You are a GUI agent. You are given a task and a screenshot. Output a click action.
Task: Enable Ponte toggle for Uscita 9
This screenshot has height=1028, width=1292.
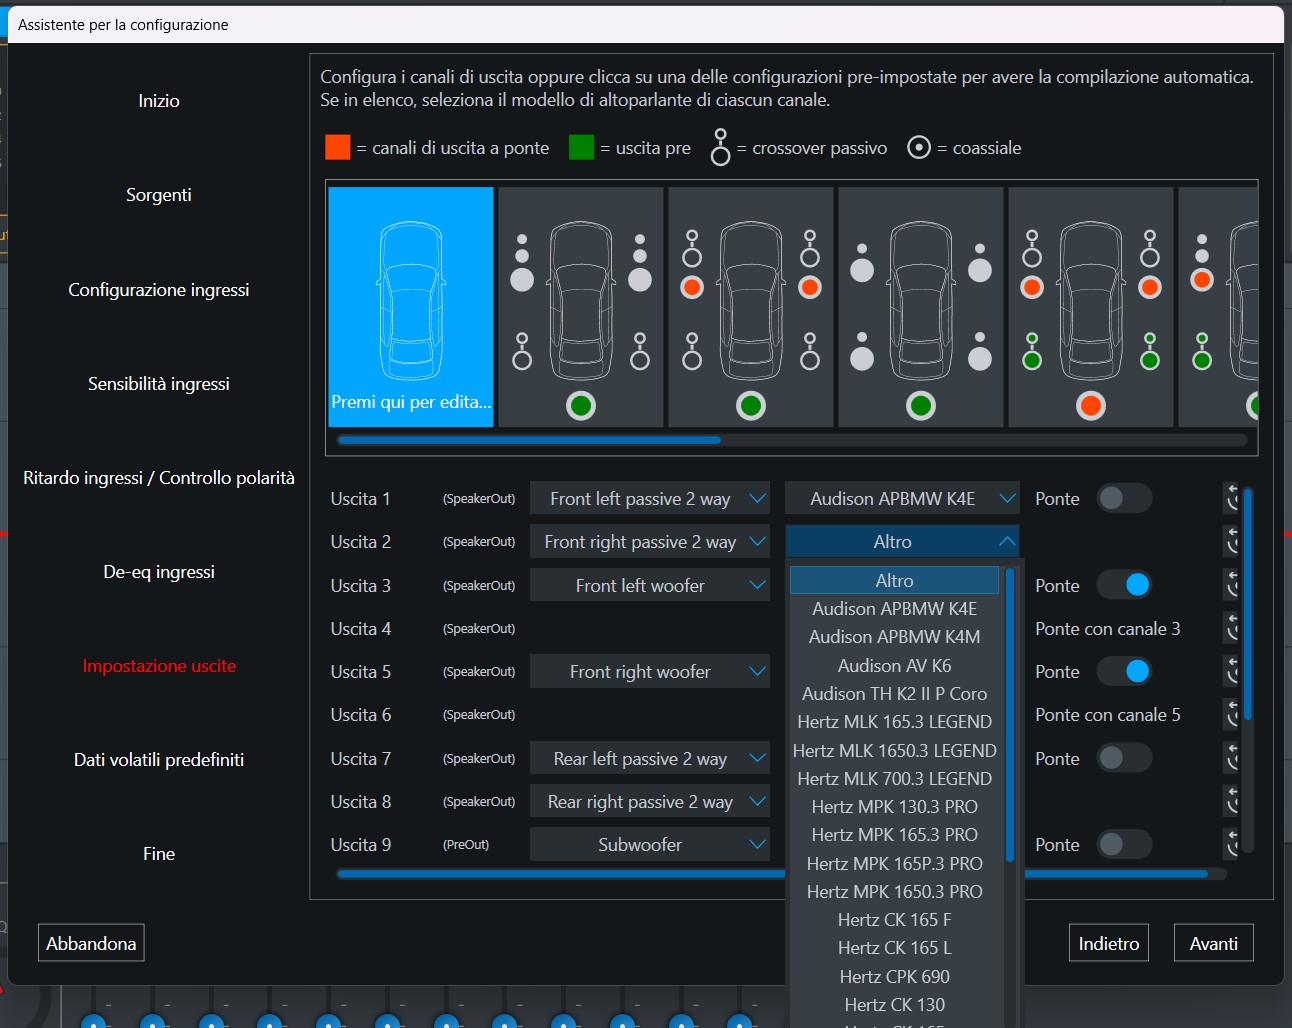[1124, 844]
